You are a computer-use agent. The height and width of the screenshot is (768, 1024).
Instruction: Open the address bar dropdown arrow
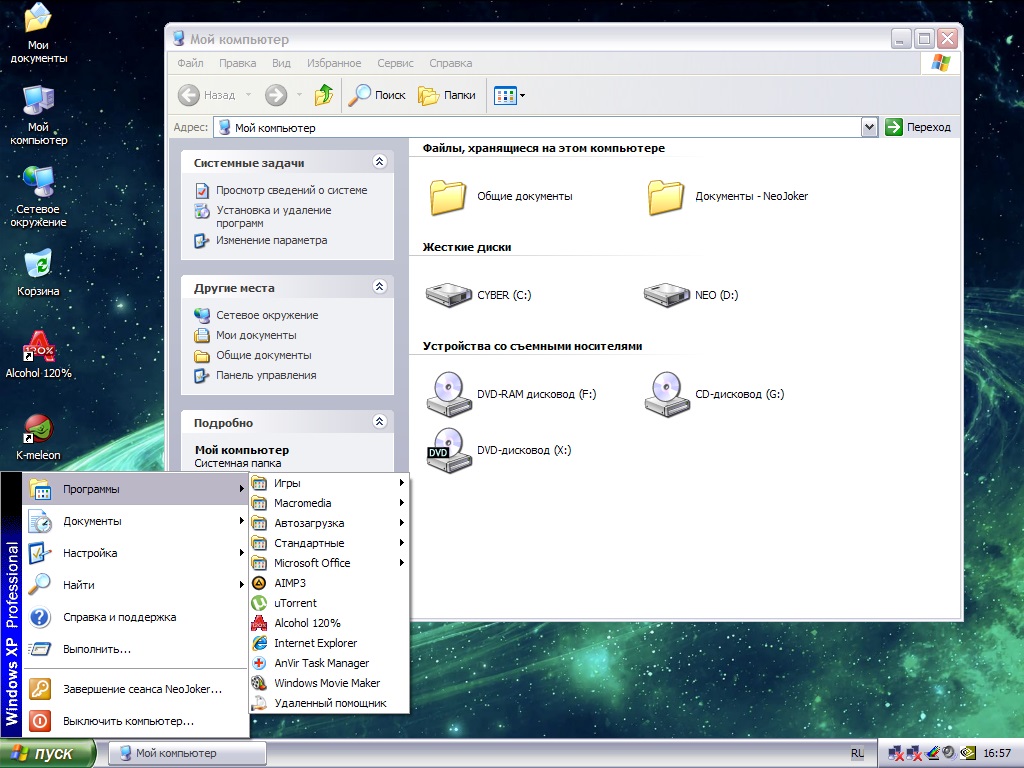[x=869, y=128]
